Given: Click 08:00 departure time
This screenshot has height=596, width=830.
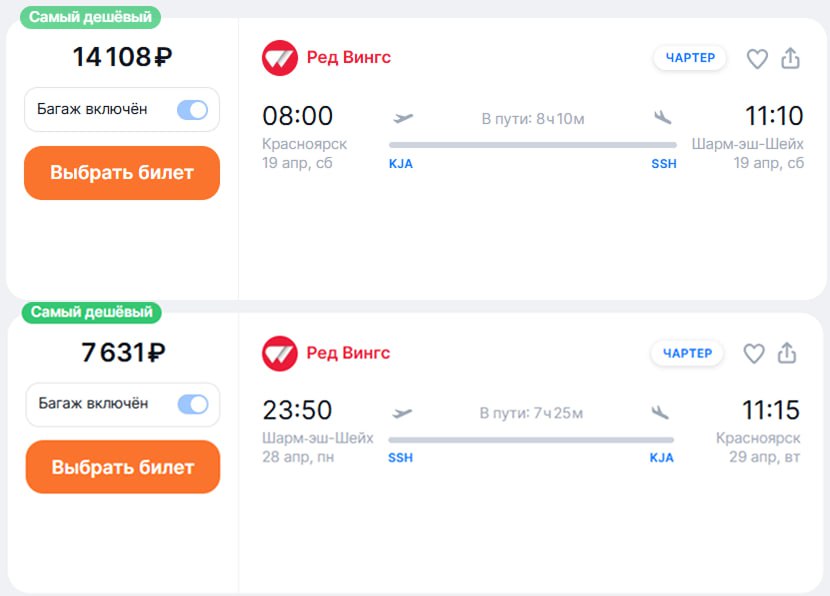Looking at the screenshot, I should pyautogui.click(x=297, y=116).
